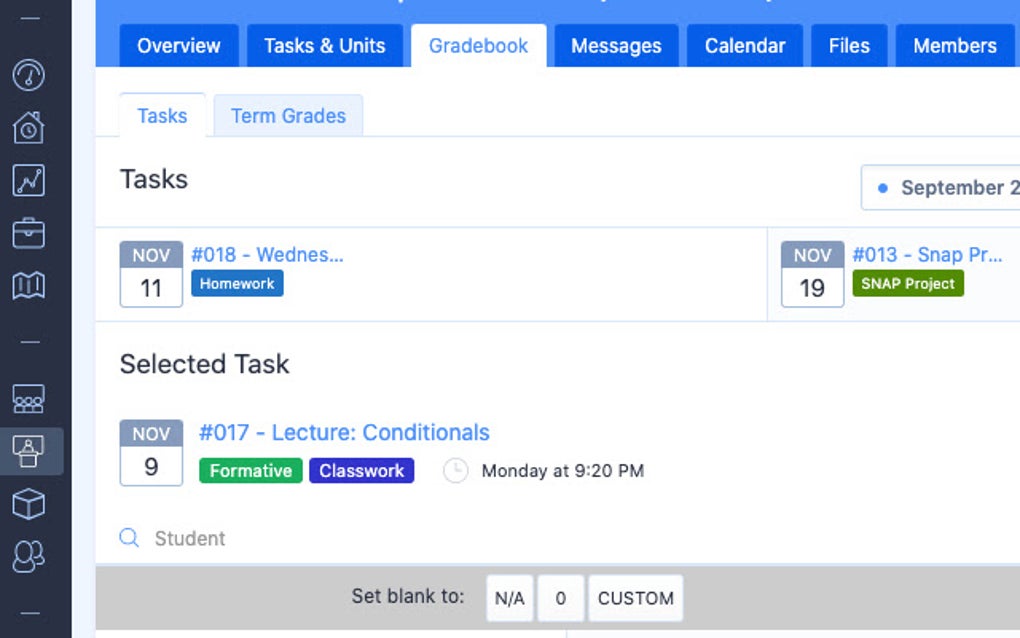Open the curriculum map icon in sidebar
1020x638 pixels.
[x=30, y=285]
